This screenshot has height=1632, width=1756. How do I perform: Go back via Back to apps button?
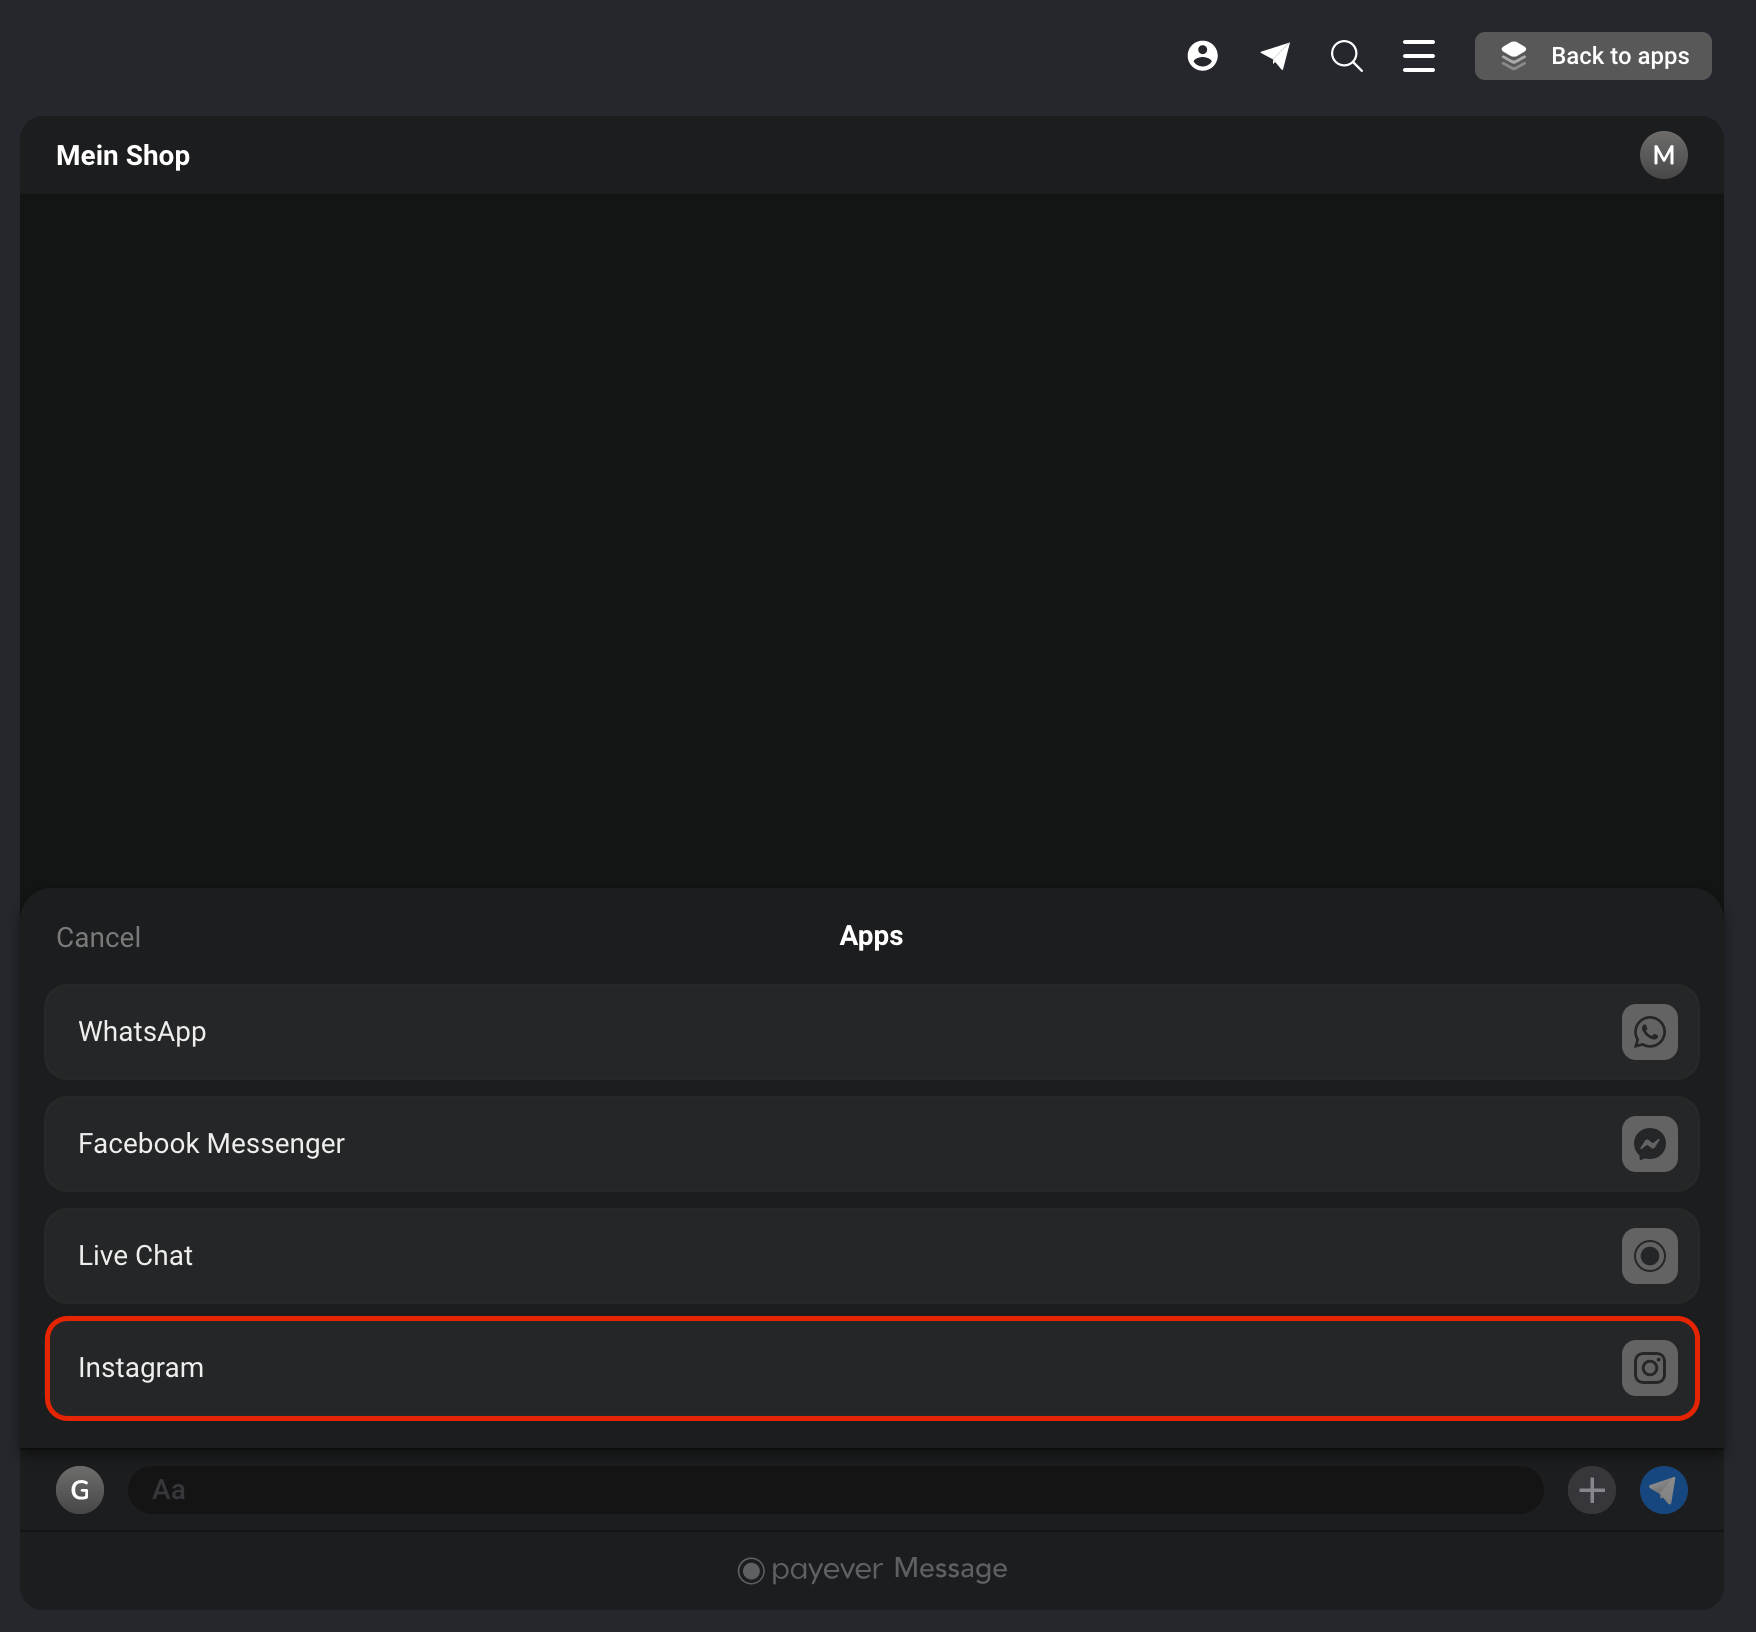pyautogui.click(x=1593, y=56)
